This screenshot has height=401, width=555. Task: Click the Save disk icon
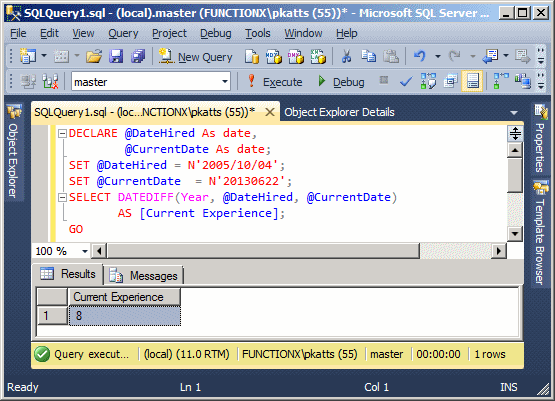116,56
